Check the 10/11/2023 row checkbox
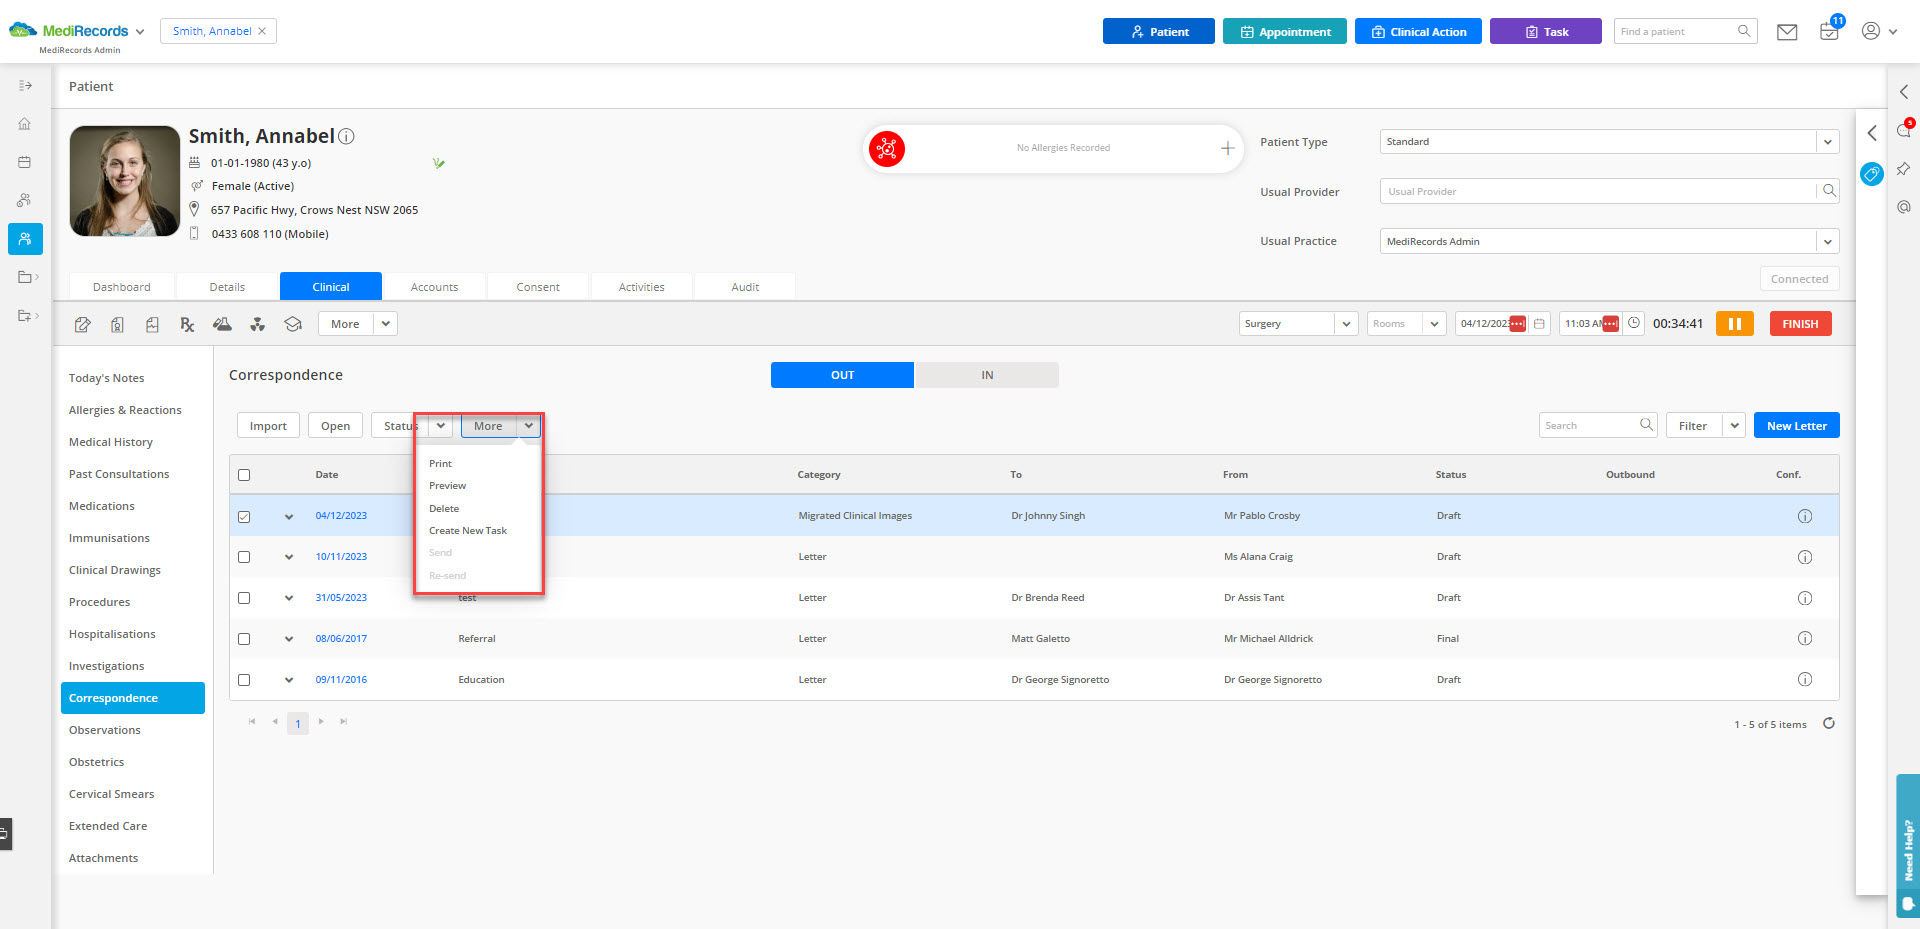 click(x=244, y=557)
